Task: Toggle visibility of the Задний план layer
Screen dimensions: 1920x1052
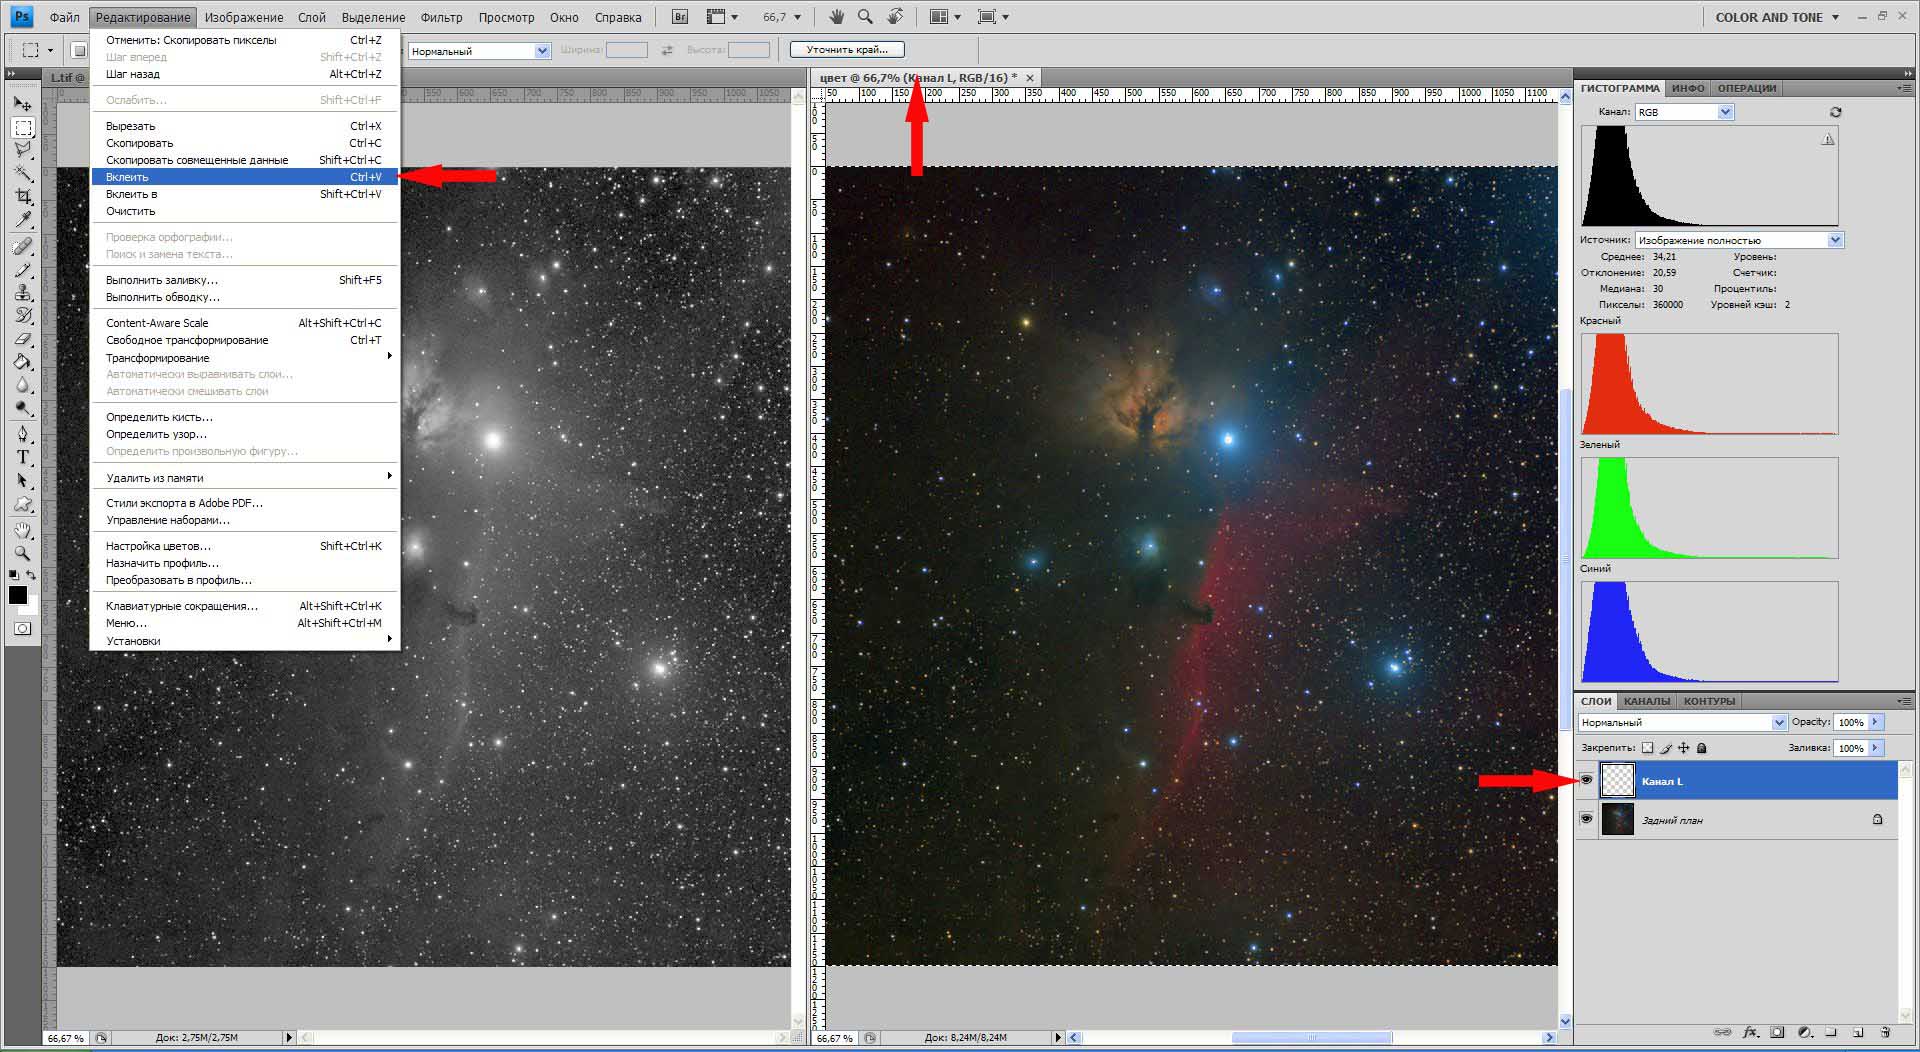Action: tap(1586, 819)
